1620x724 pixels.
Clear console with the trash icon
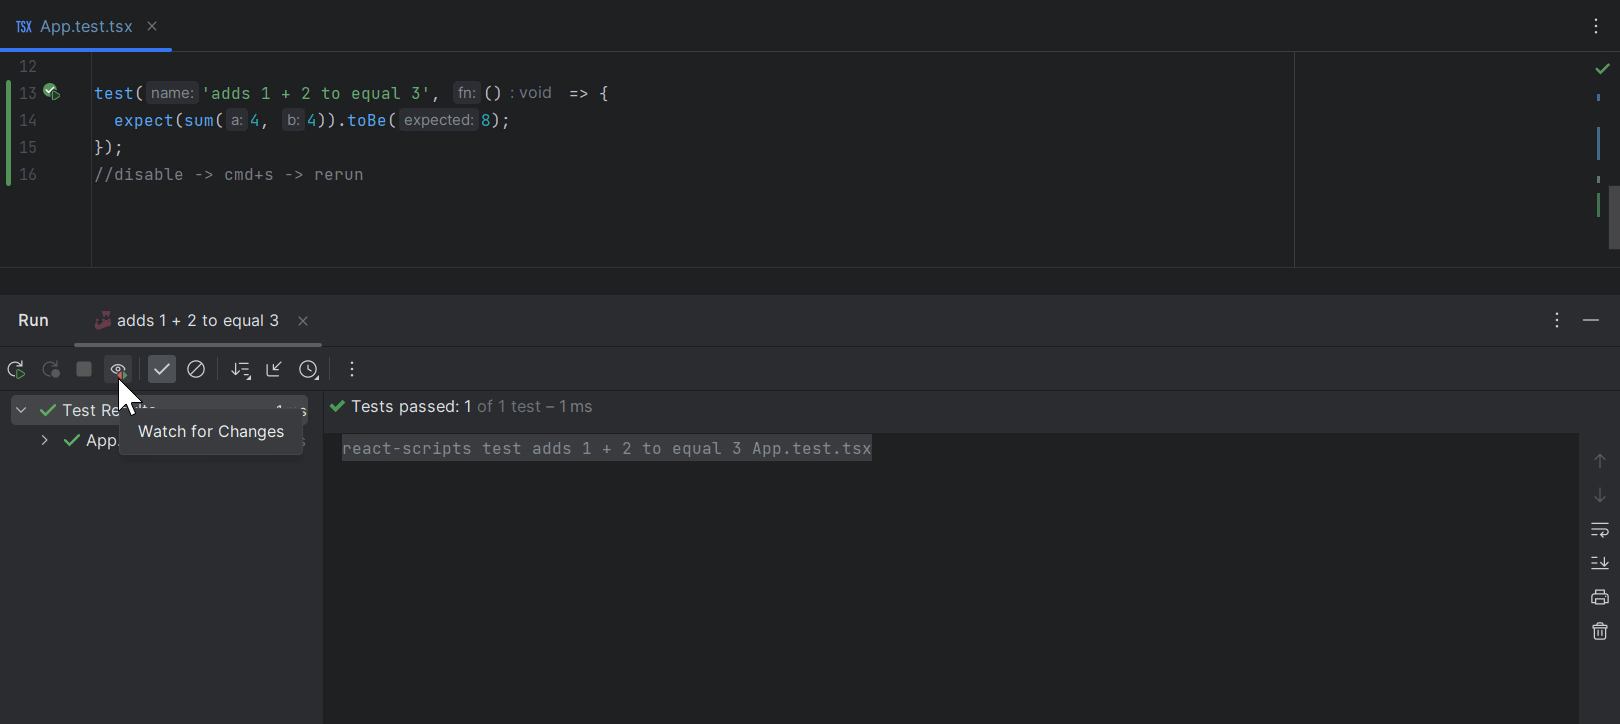pyautogui.click(x=1599, y=631)
